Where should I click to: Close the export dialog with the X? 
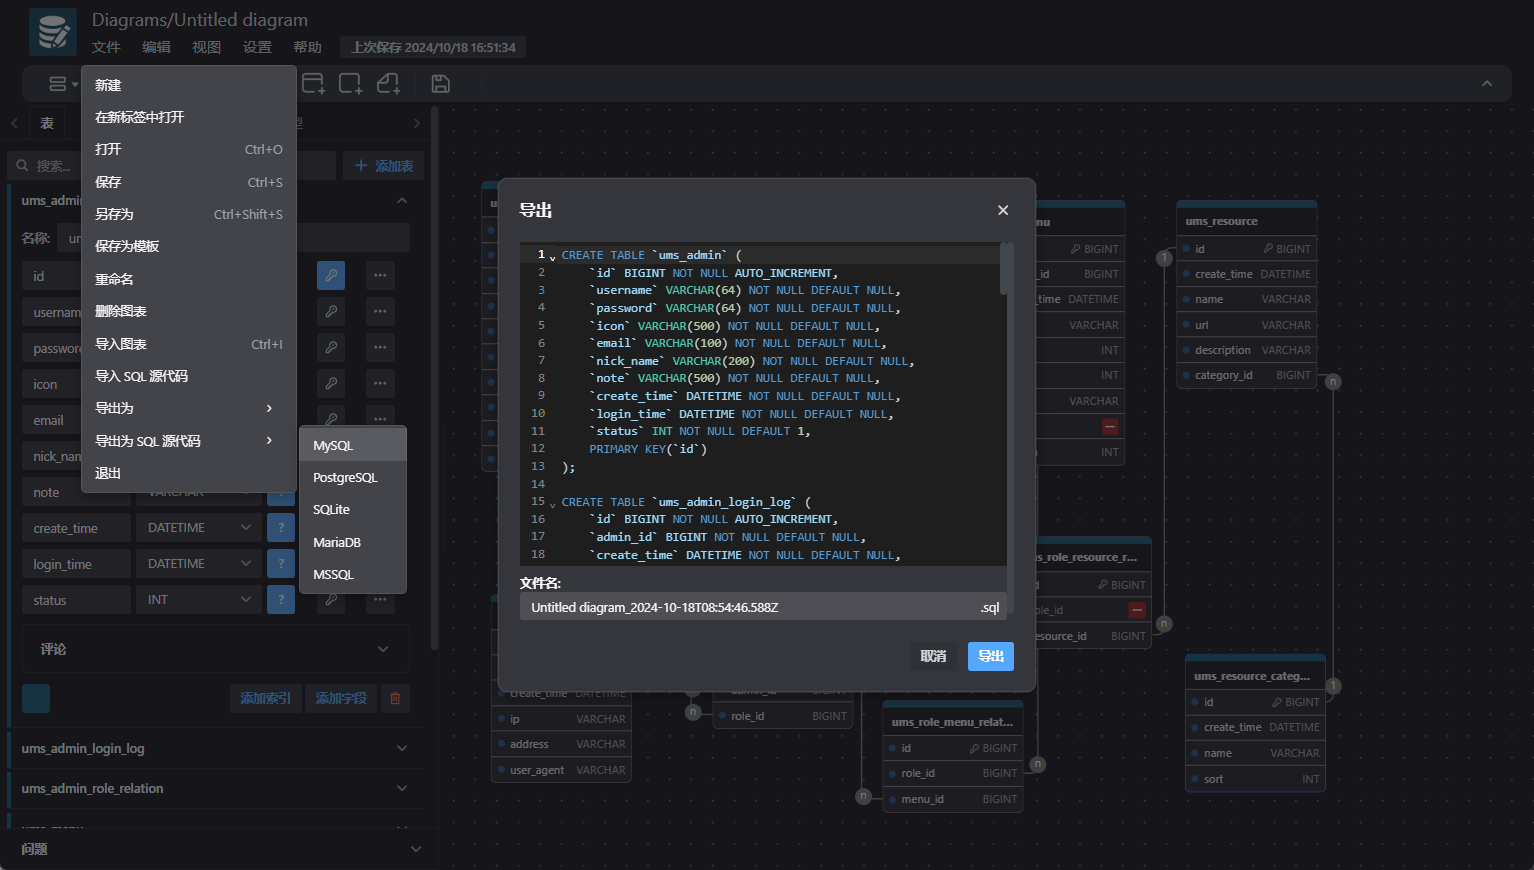click(x=1003, y=210)
